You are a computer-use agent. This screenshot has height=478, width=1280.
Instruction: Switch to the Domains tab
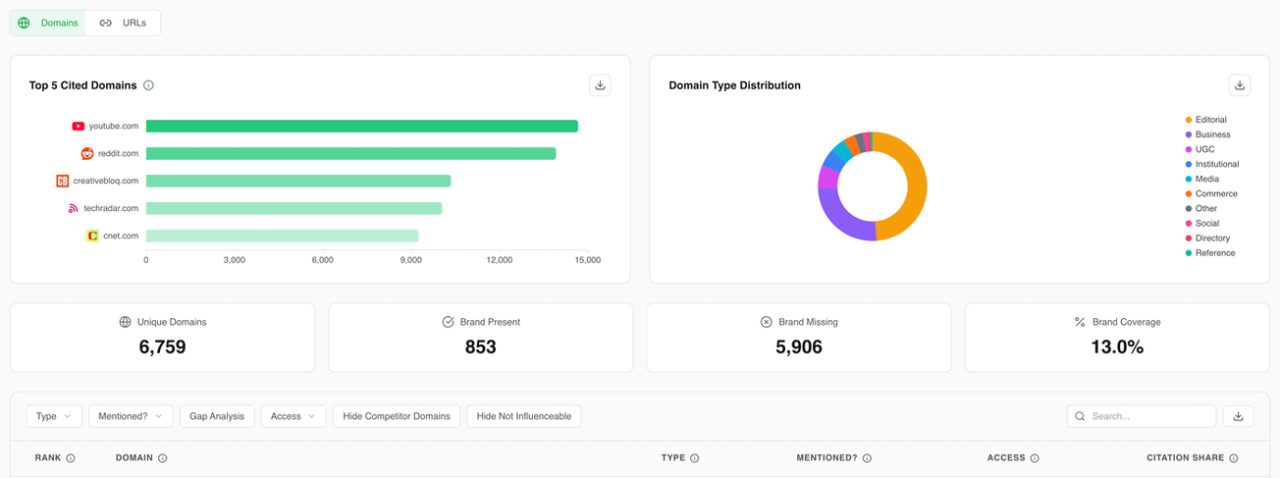[x=48, y=23]
